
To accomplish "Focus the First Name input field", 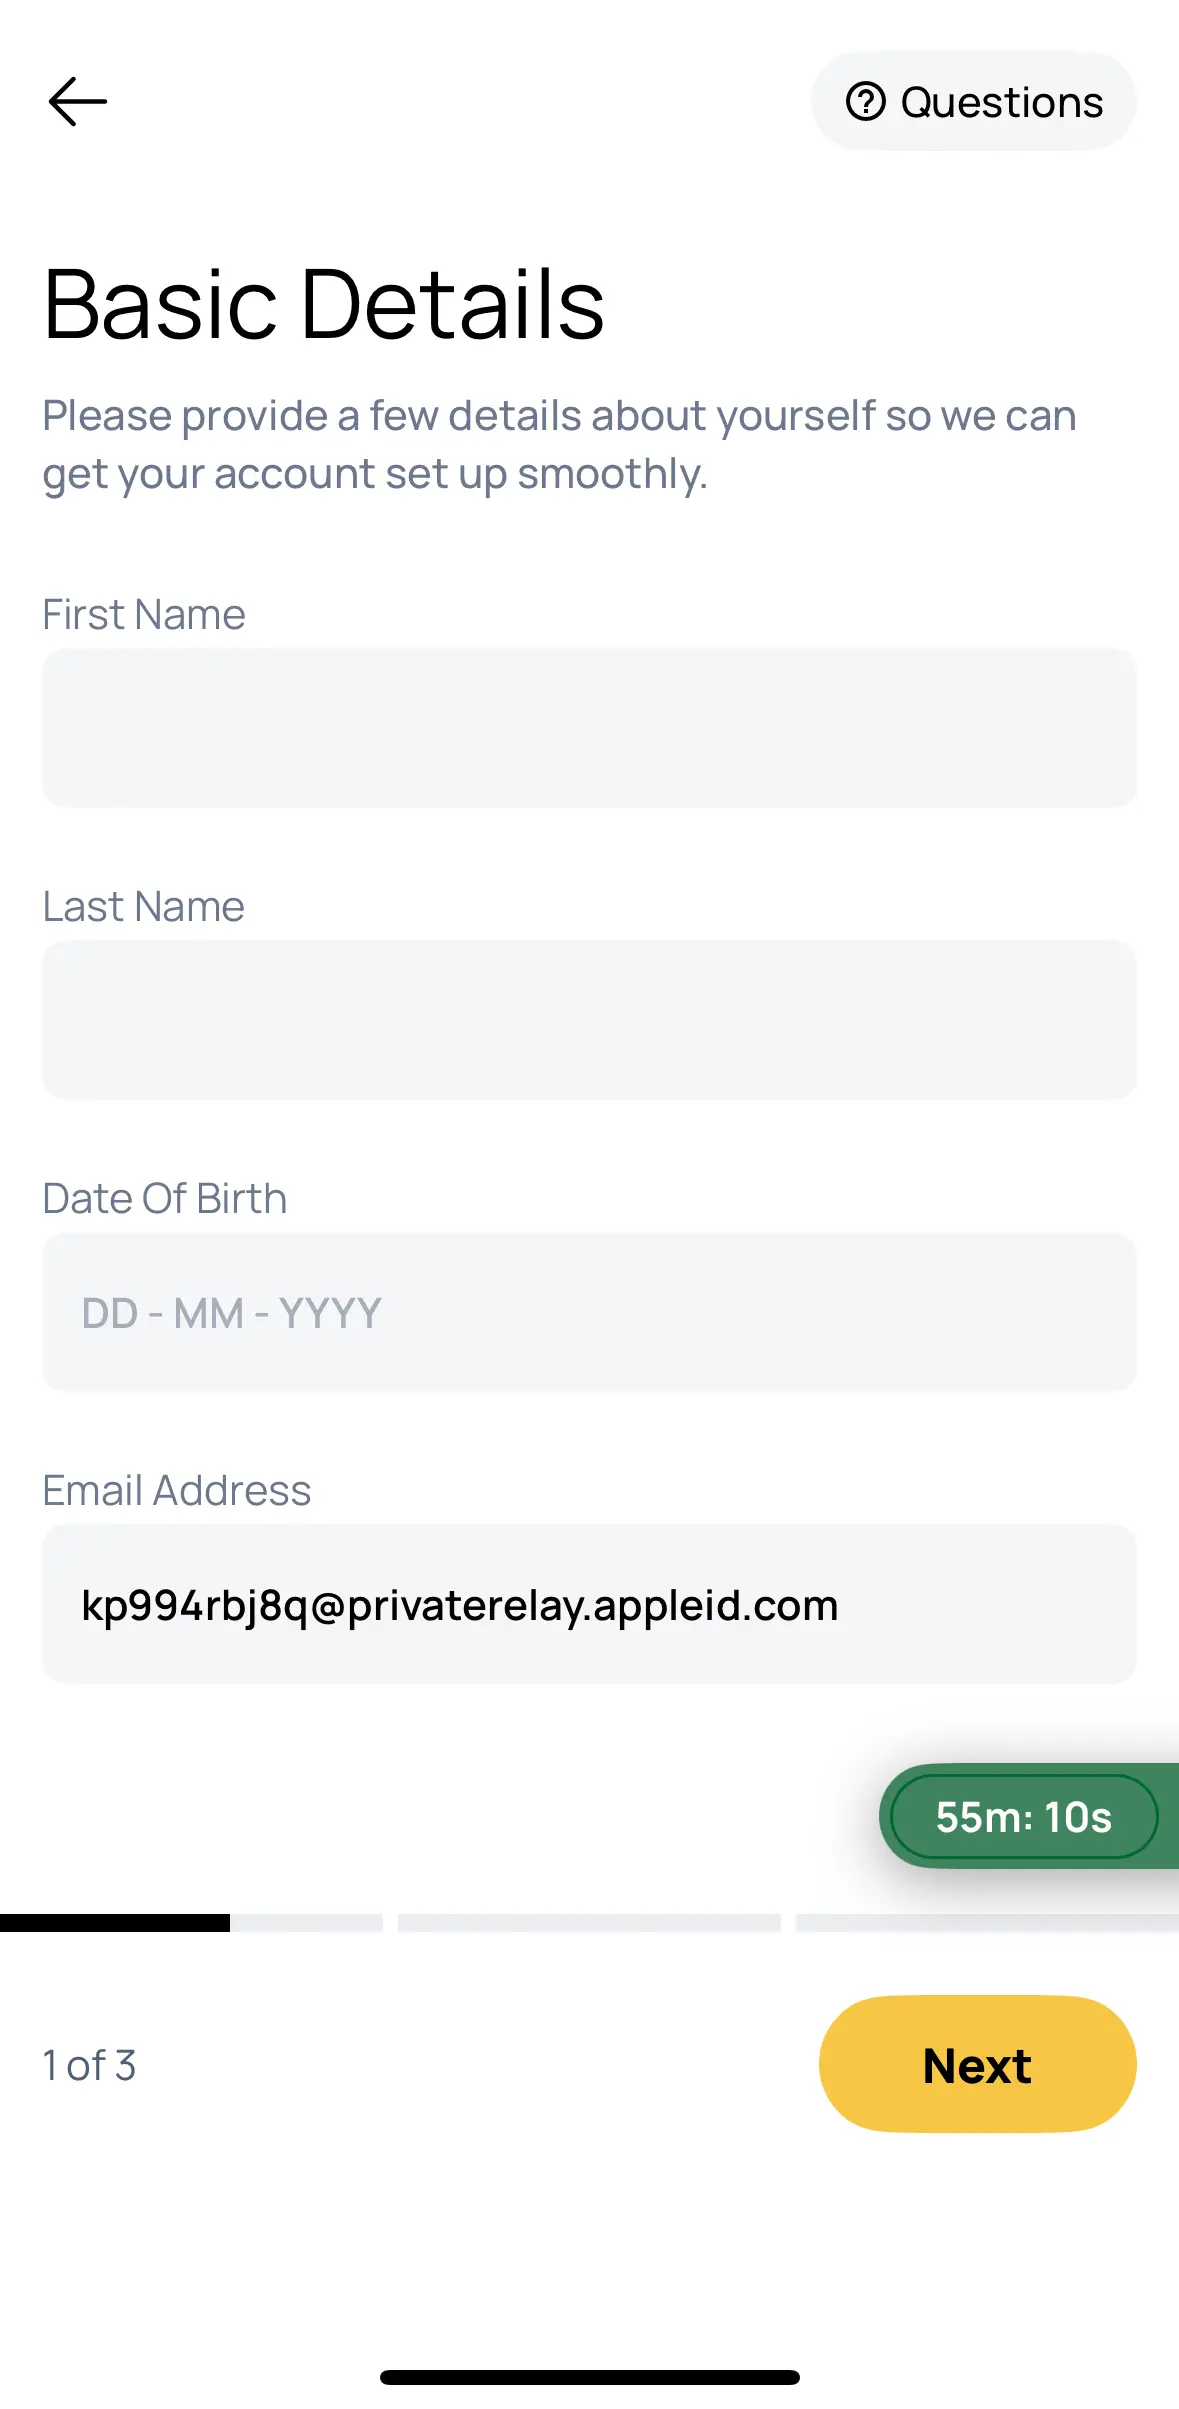I will 589,728.
